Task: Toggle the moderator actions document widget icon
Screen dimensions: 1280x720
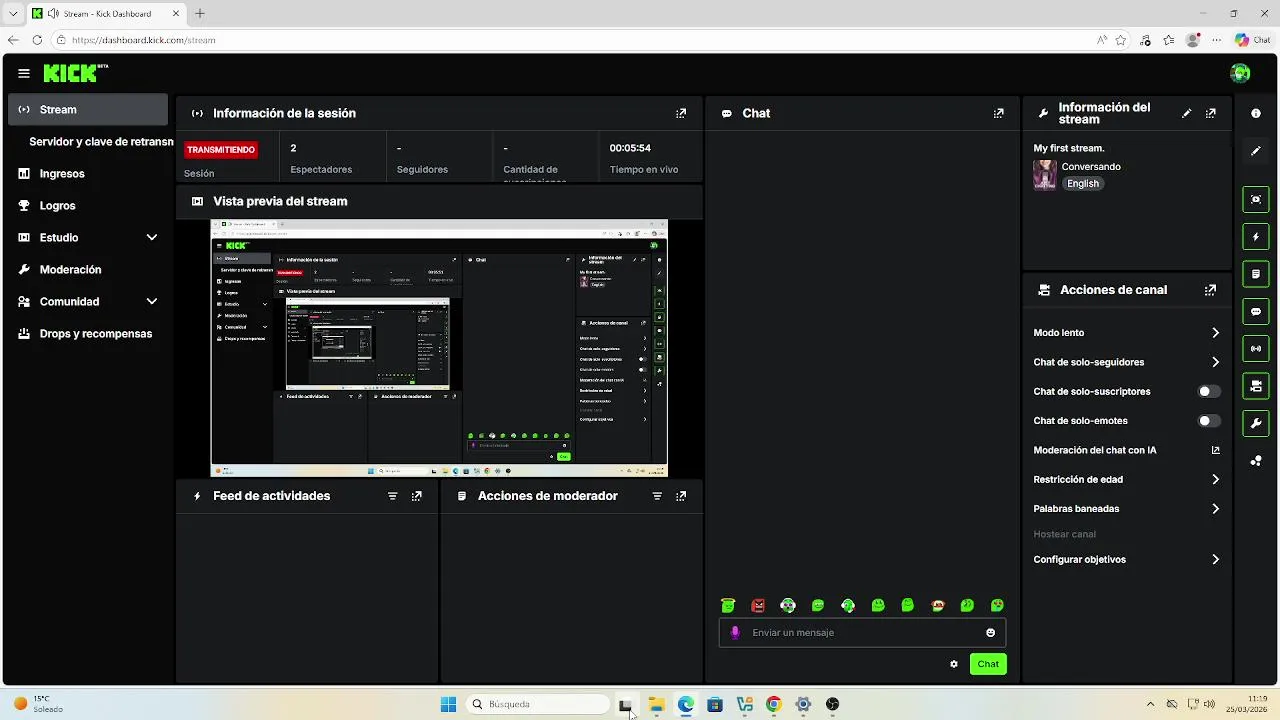Action: [x=1256, y=274]
